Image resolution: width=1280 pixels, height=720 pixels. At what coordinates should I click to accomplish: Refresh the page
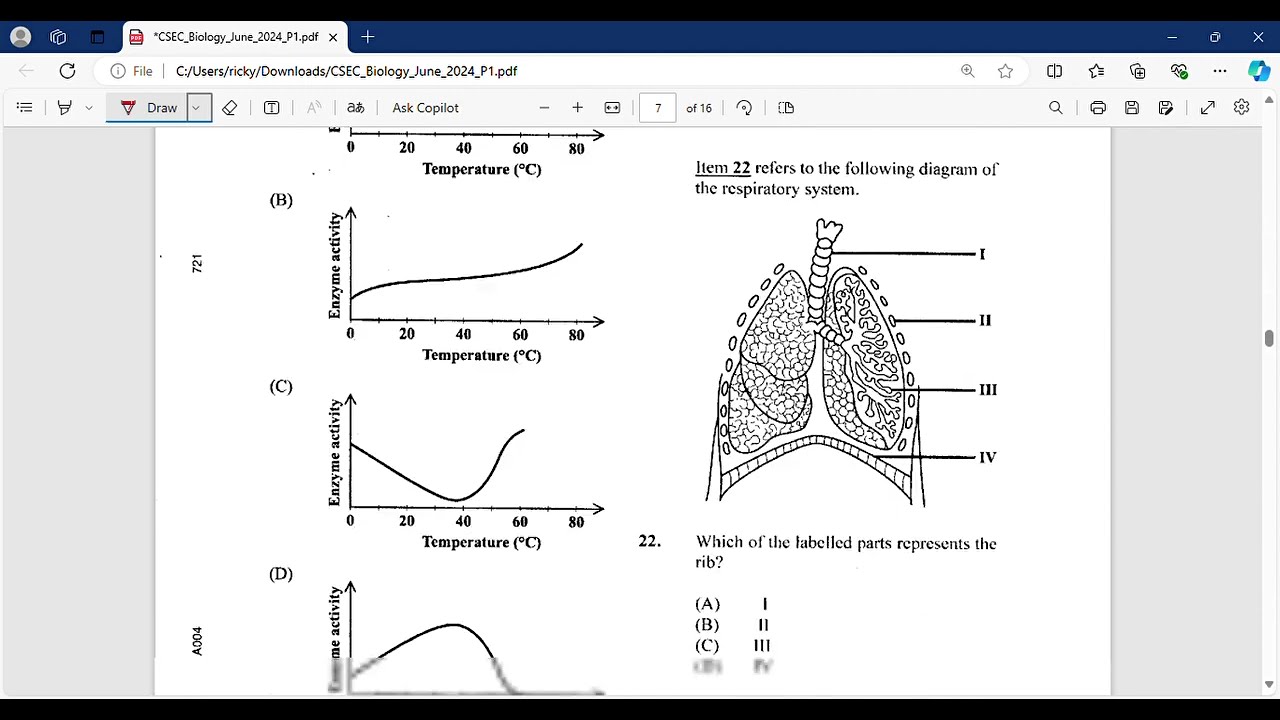click(x=67, y=71)
